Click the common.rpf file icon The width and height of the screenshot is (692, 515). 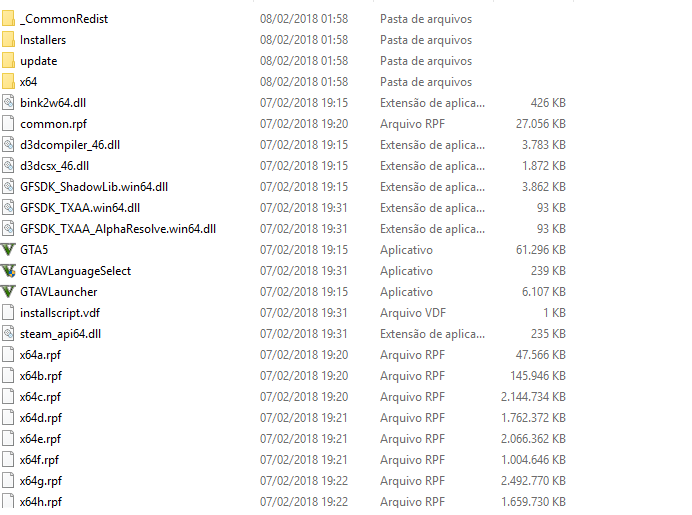click(x=8, y=124)
